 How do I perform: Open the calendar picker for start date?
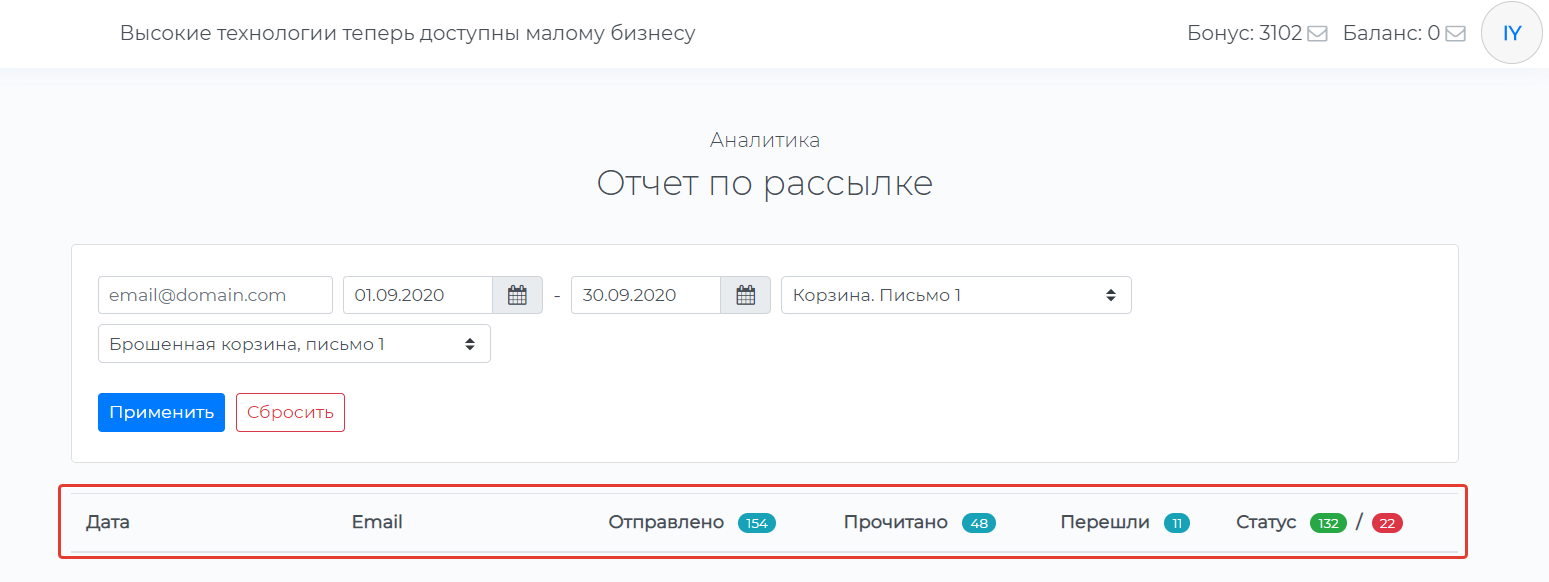(517, 295)
